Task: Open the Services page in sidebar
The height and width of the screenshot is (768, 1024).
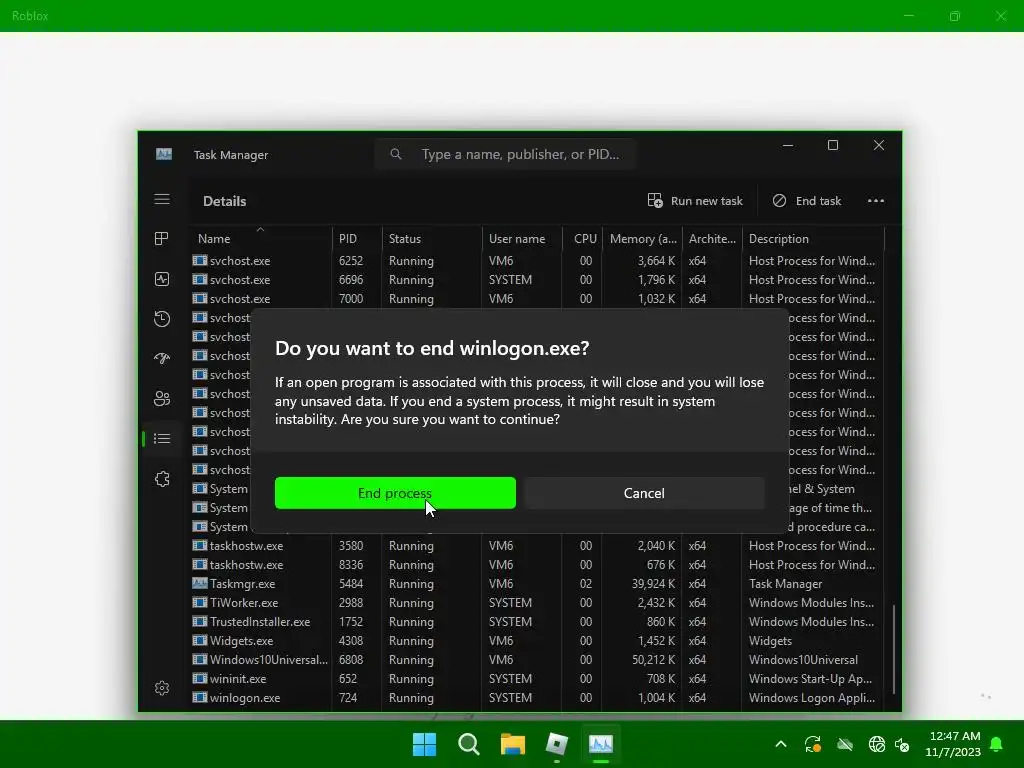Action: tap(162, 479)
